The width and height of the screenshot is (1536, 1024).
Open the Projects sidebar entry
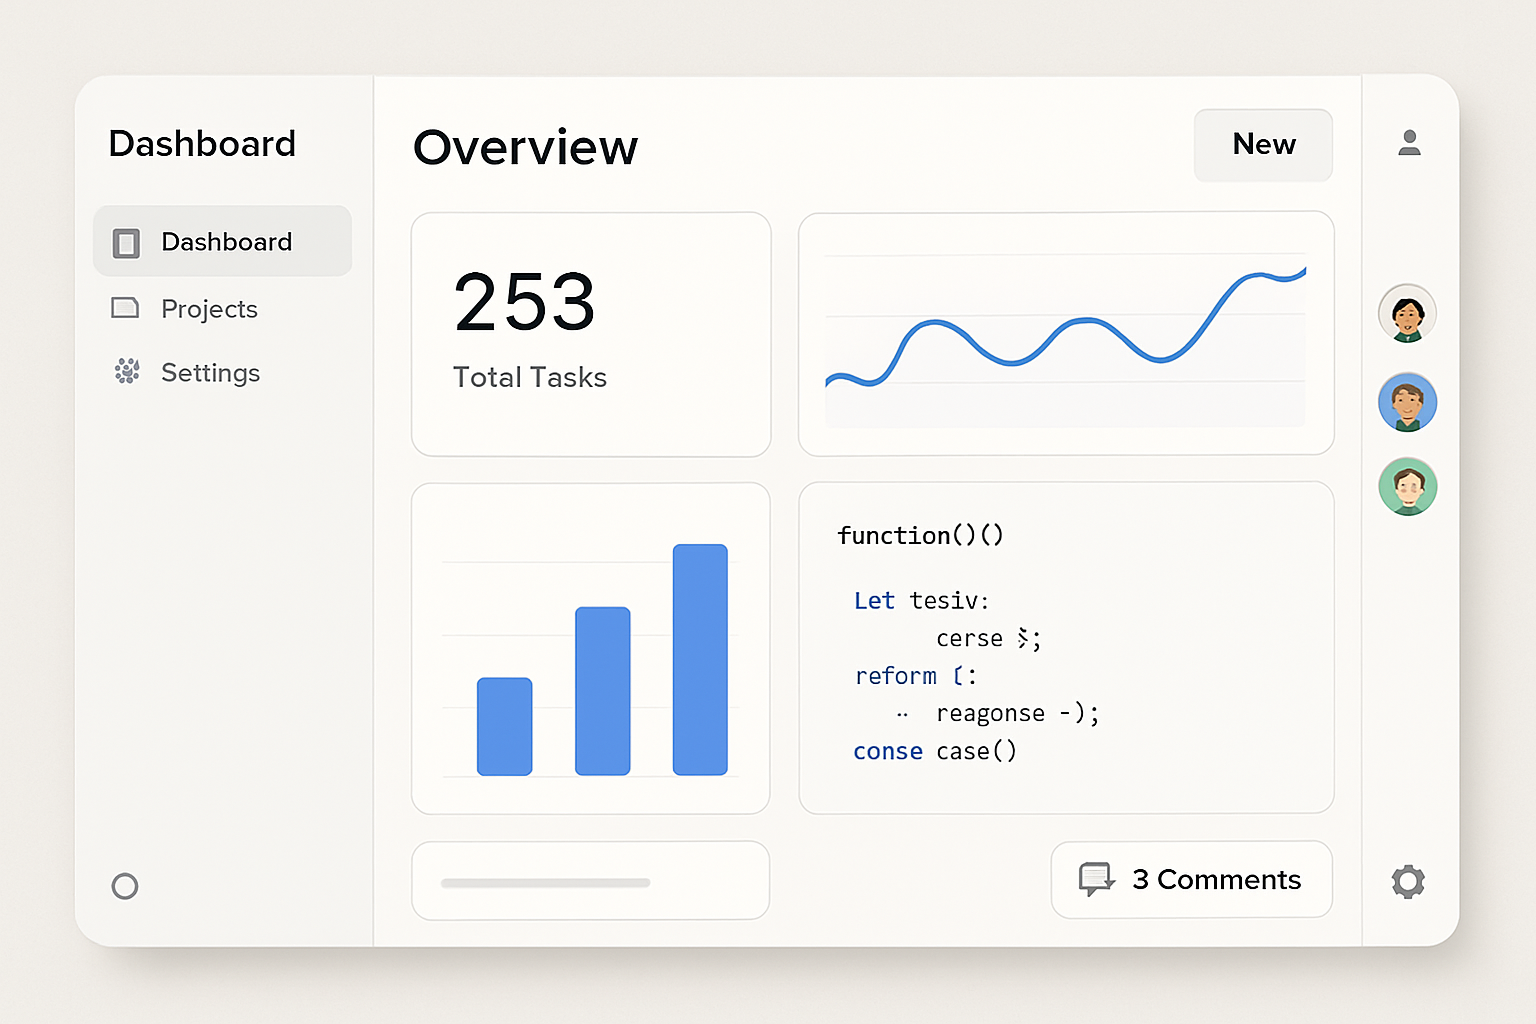pos(209,309)
